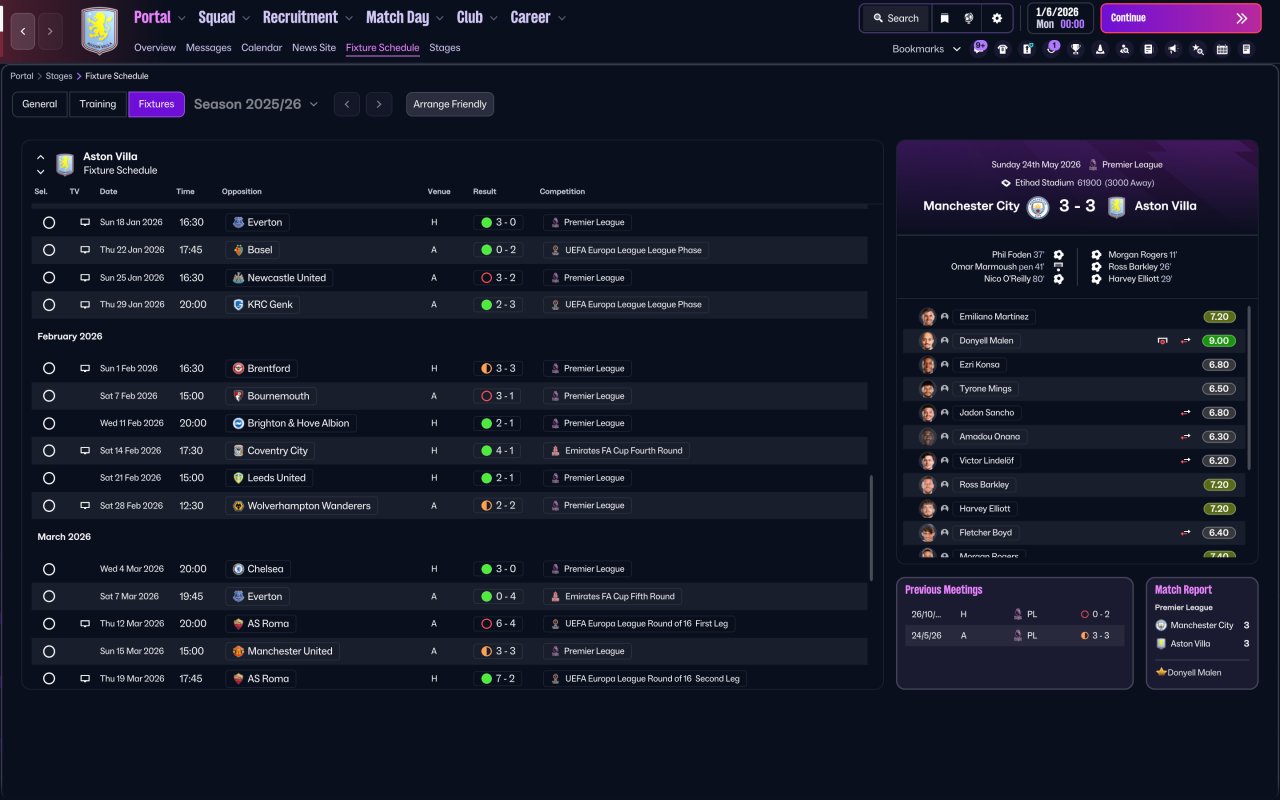The width and height of the screenshot is (1280, 800).
Task: Select the Chelsea fixture radio button
Action: click(x=49, y=569)
